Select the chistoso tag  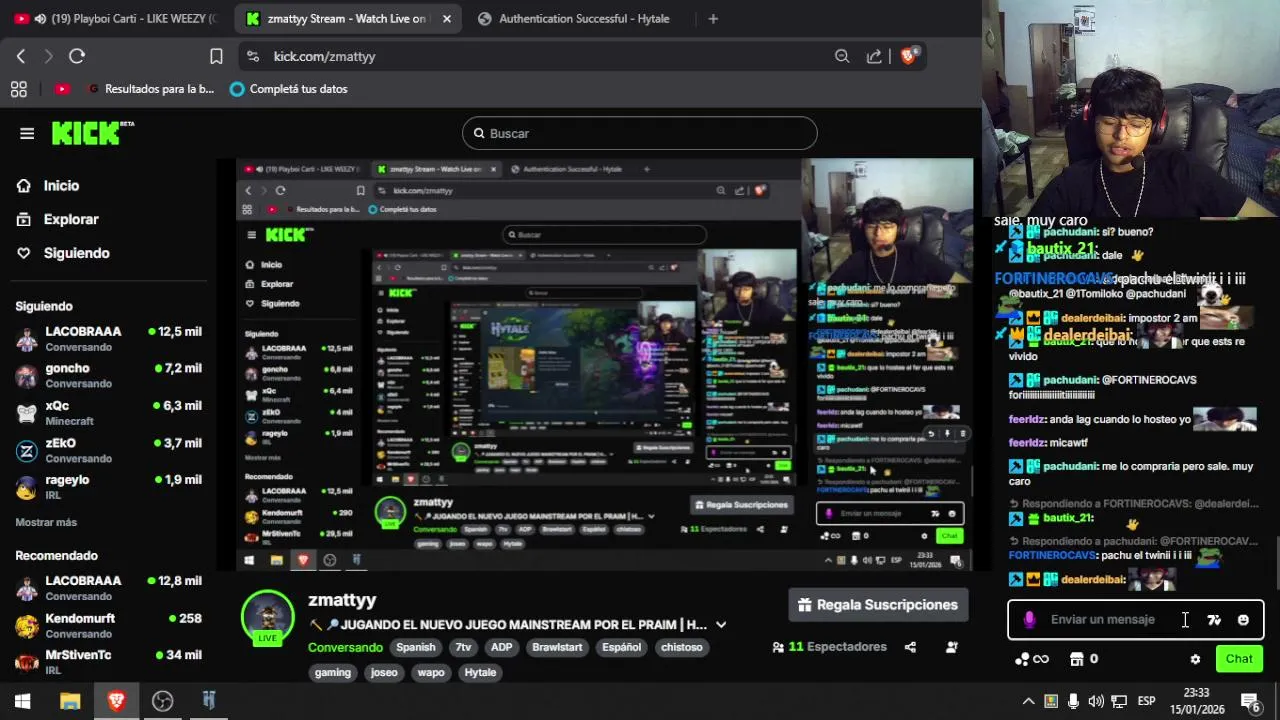tap(681, 647)
